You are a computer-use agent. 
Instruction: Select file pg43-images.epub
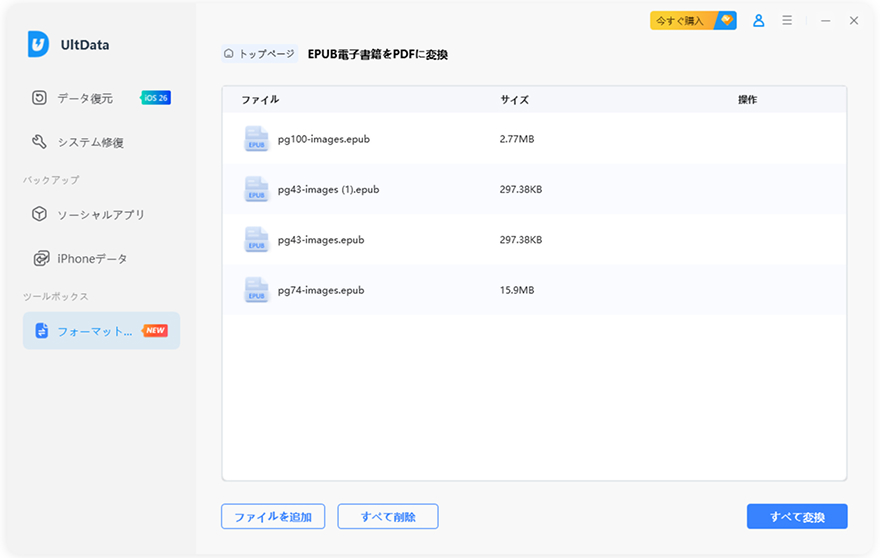coord(321,240)
